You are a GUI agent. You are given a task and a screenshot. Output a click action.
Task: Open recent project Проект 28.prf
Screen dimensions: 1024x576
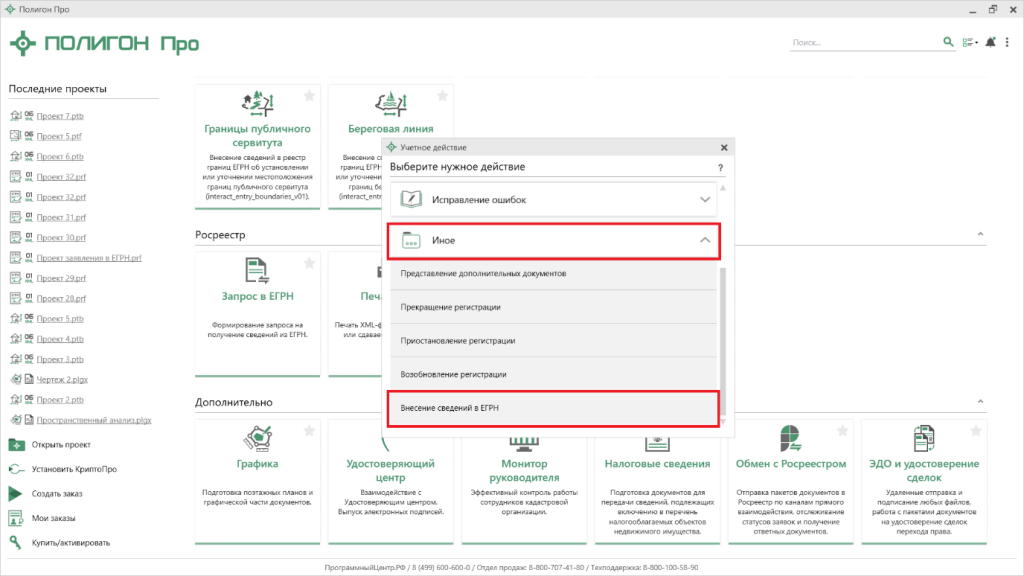61,298
